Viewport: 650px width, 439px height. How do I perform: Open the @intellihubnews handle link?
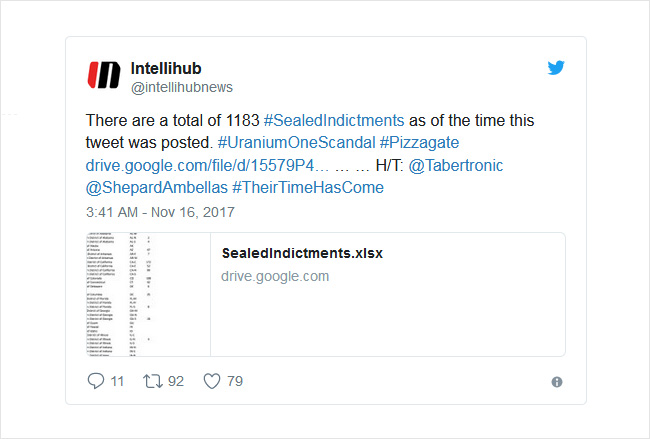pos(182,87)
